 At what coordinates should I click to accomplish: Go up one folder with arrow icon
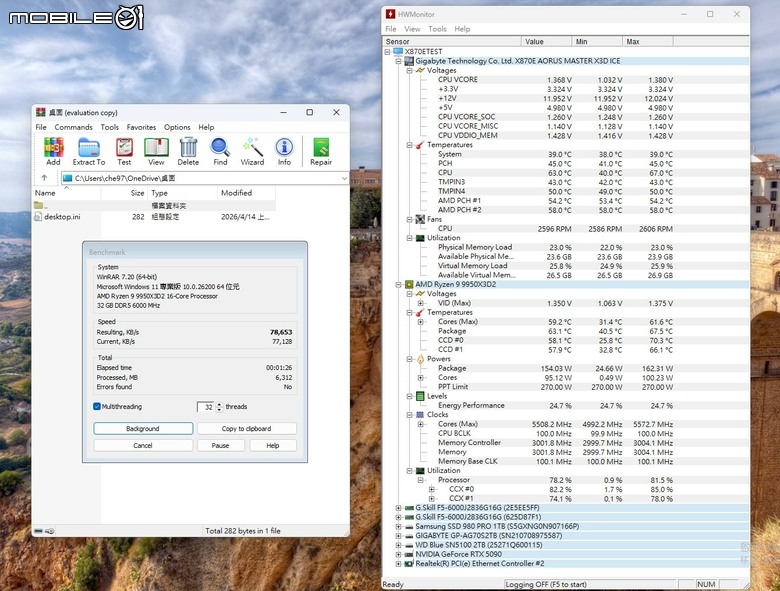click(x=44, y=178)
